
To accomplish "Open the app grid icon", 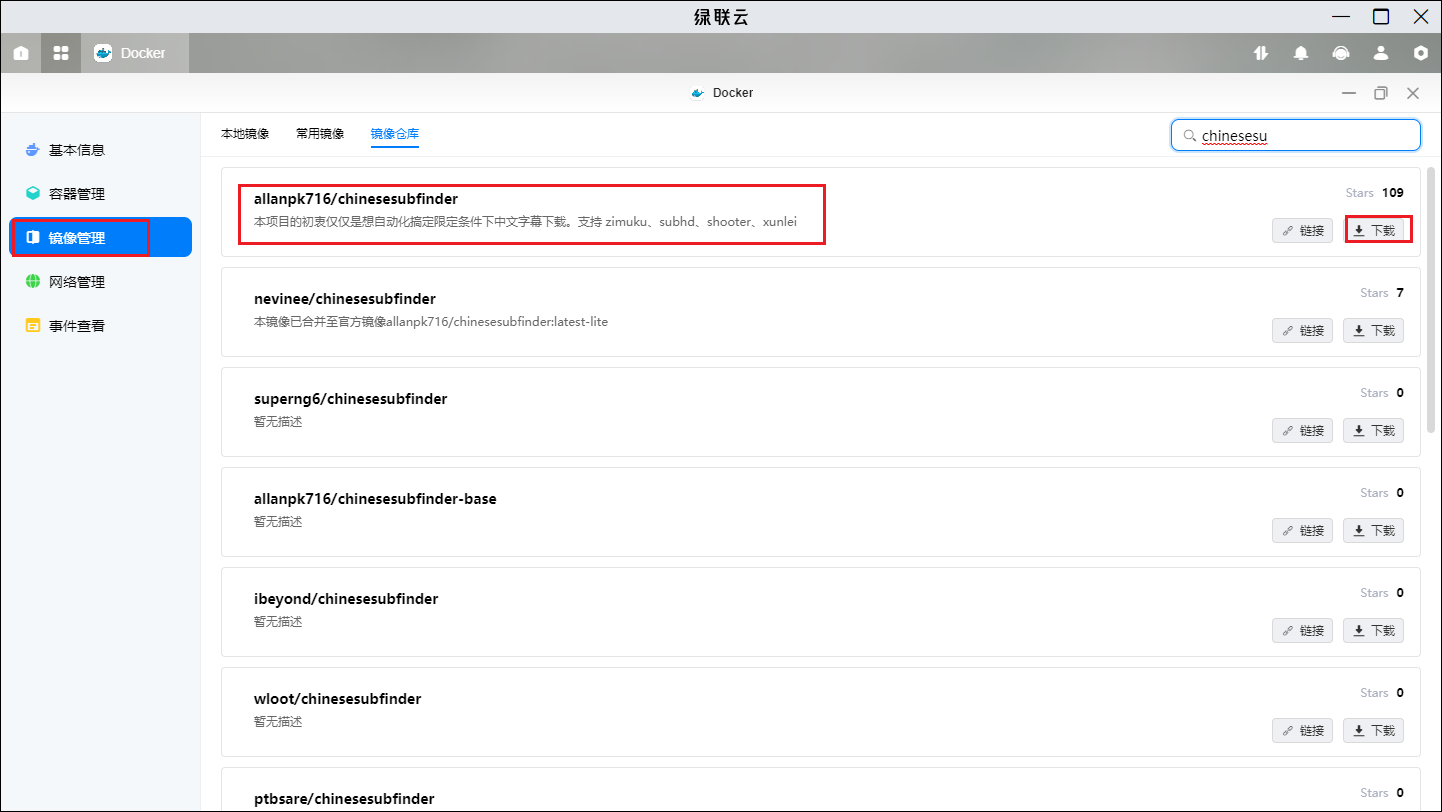I will [x=61, y=53].
